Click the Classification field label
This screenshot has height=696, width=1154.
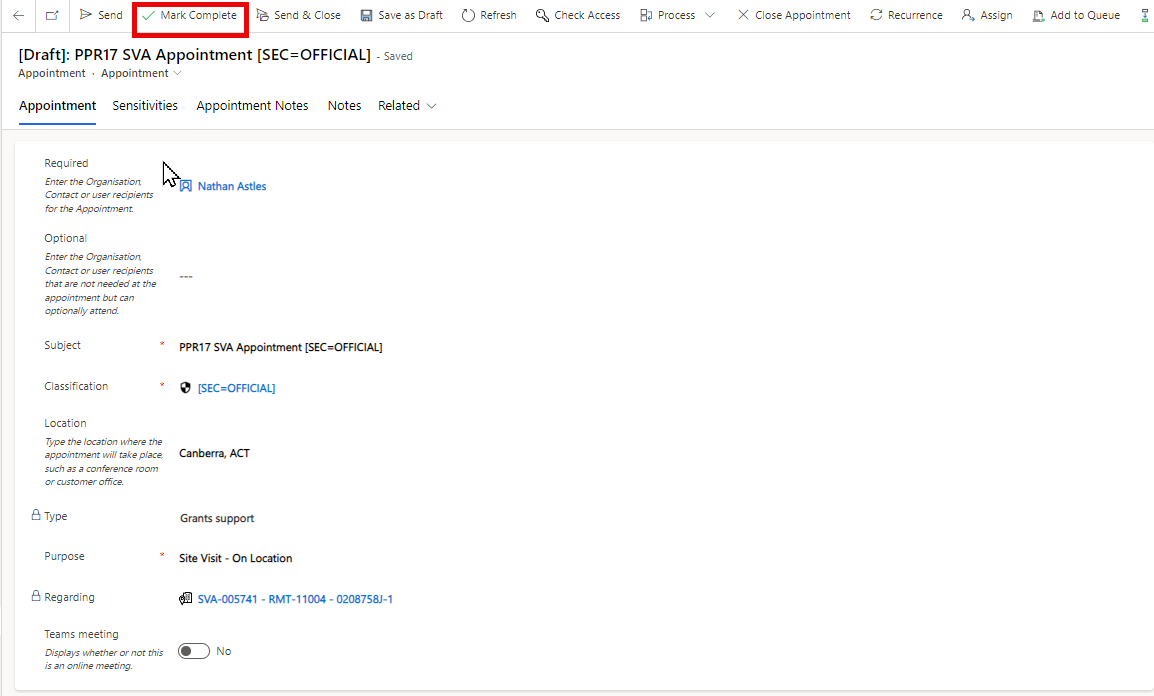coord(76,386)
